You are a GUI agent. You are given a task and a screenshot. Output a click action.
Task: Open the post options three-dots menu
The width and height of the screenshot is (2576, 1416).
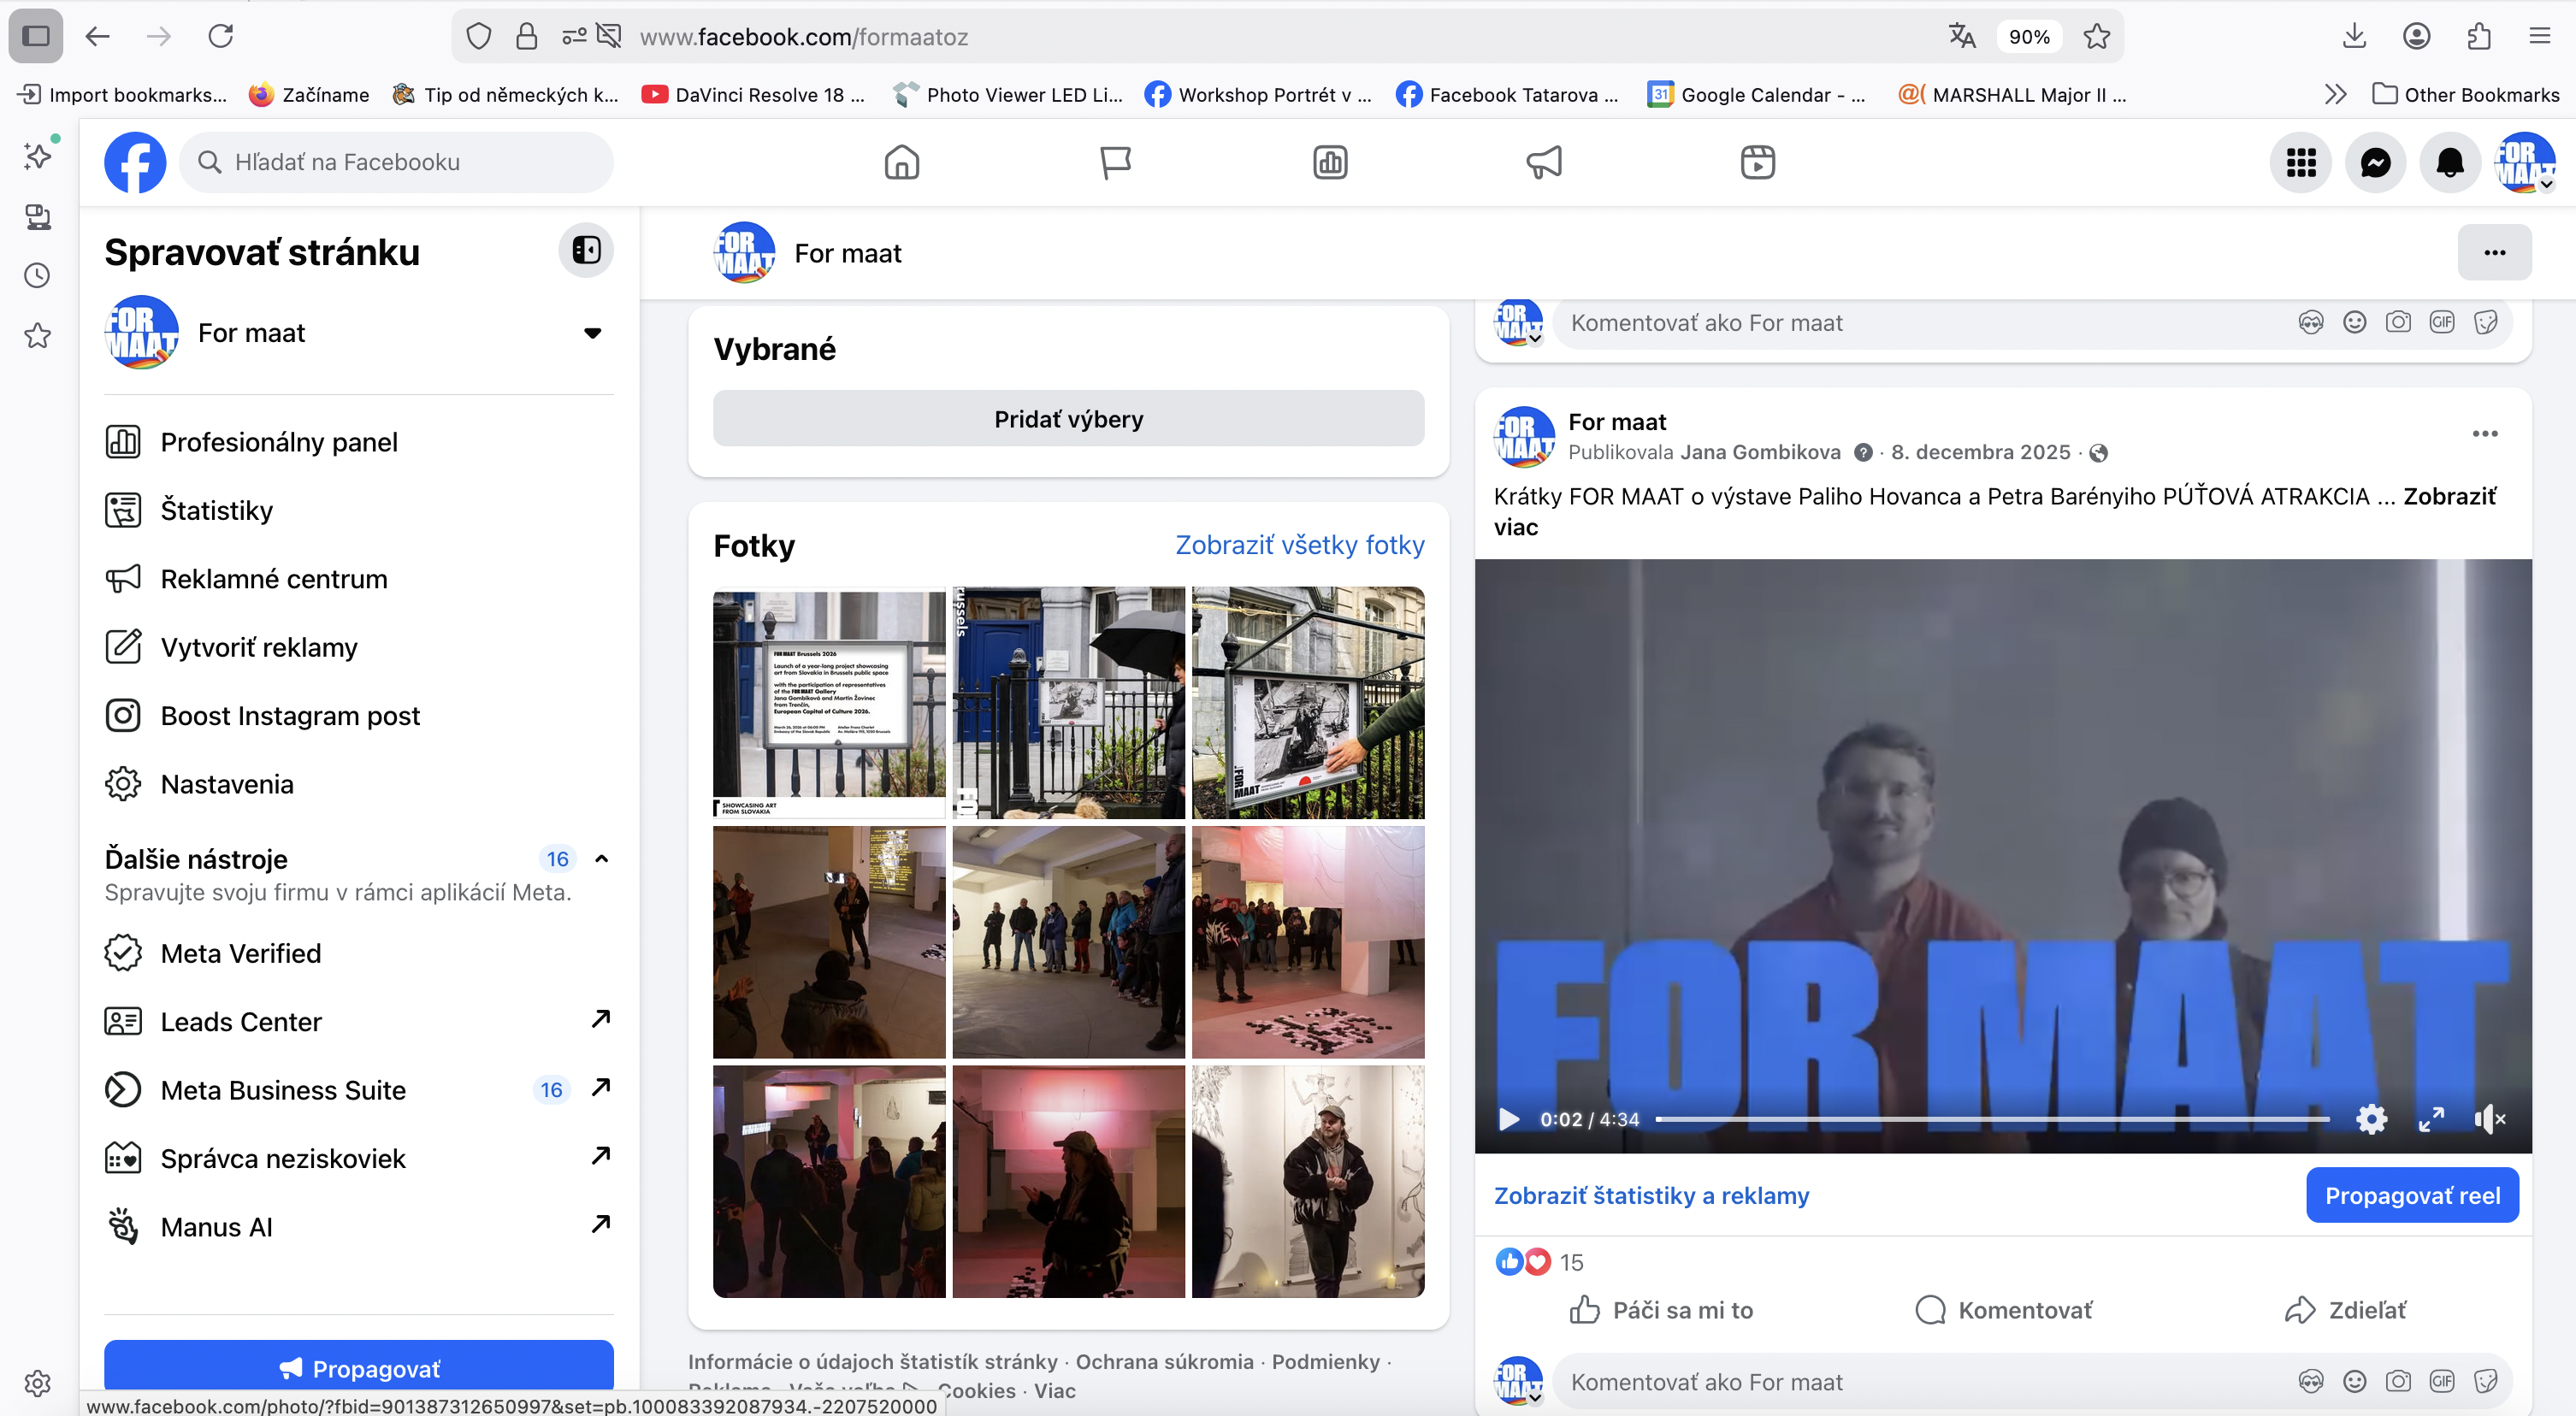point(2485,434)
